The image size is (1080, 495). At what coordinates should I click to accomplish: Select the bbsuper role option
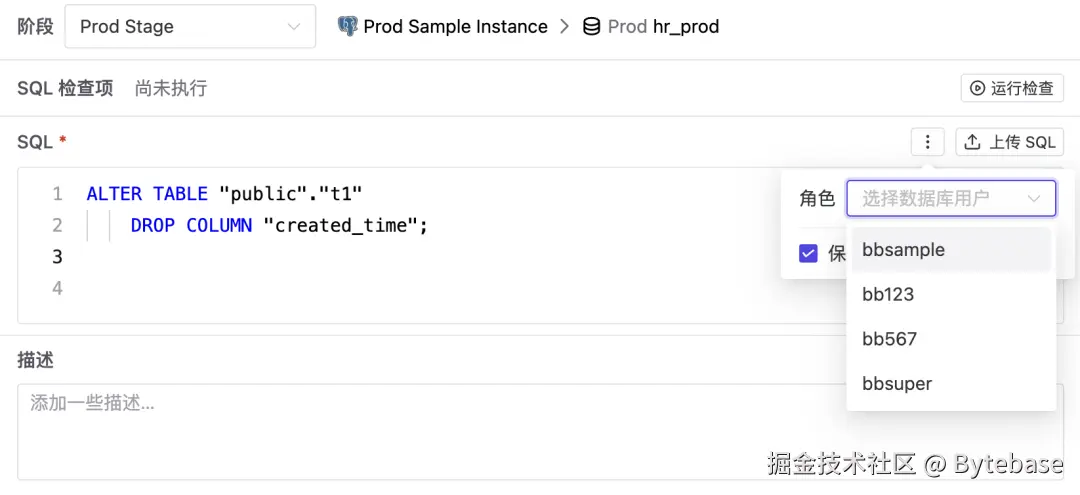897,383
